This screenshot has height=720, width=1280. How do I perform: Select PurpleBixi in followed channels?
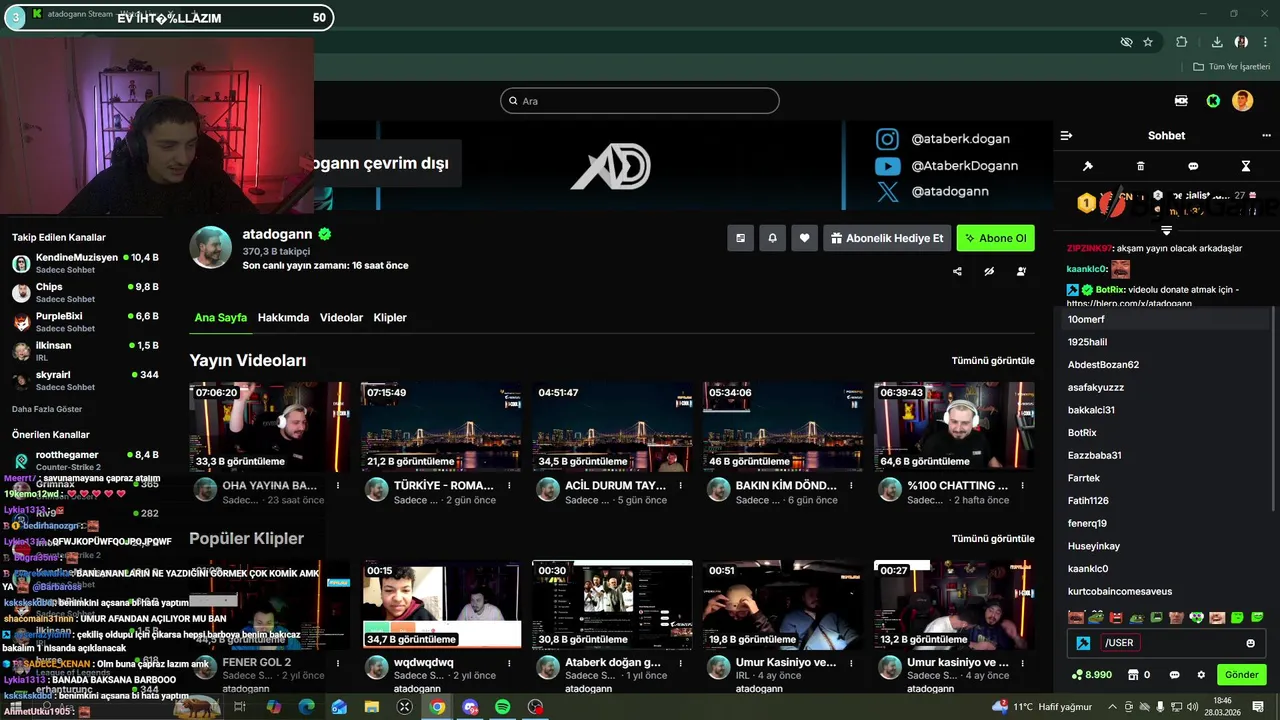click(85, 322)
